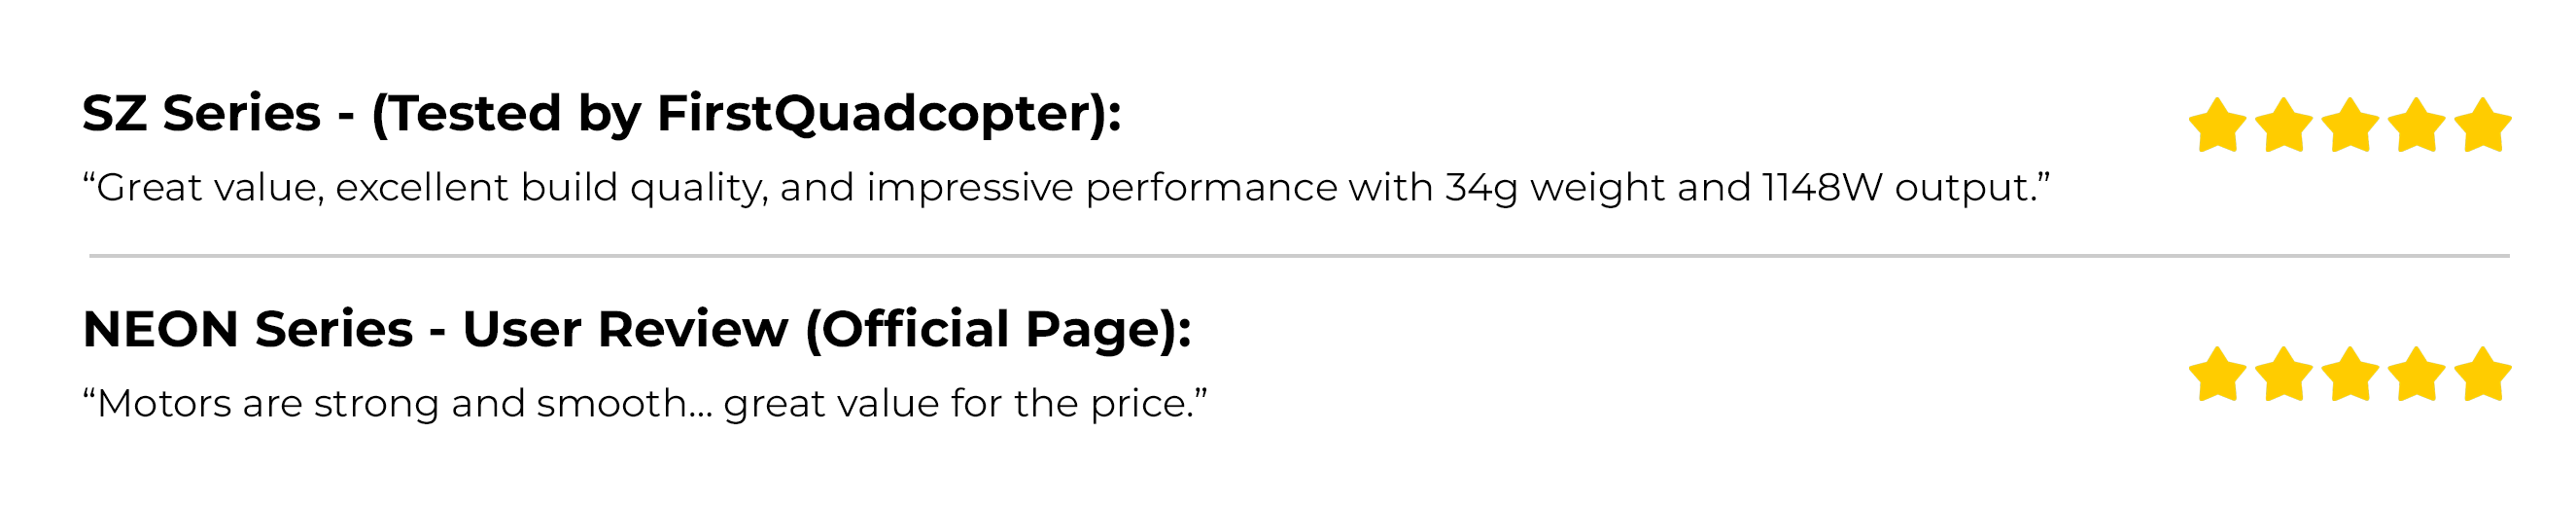The width and height of the screenshot is (2576, 505).
Task: Click the gray divider line between reviews
Action: coord(1299,256)
